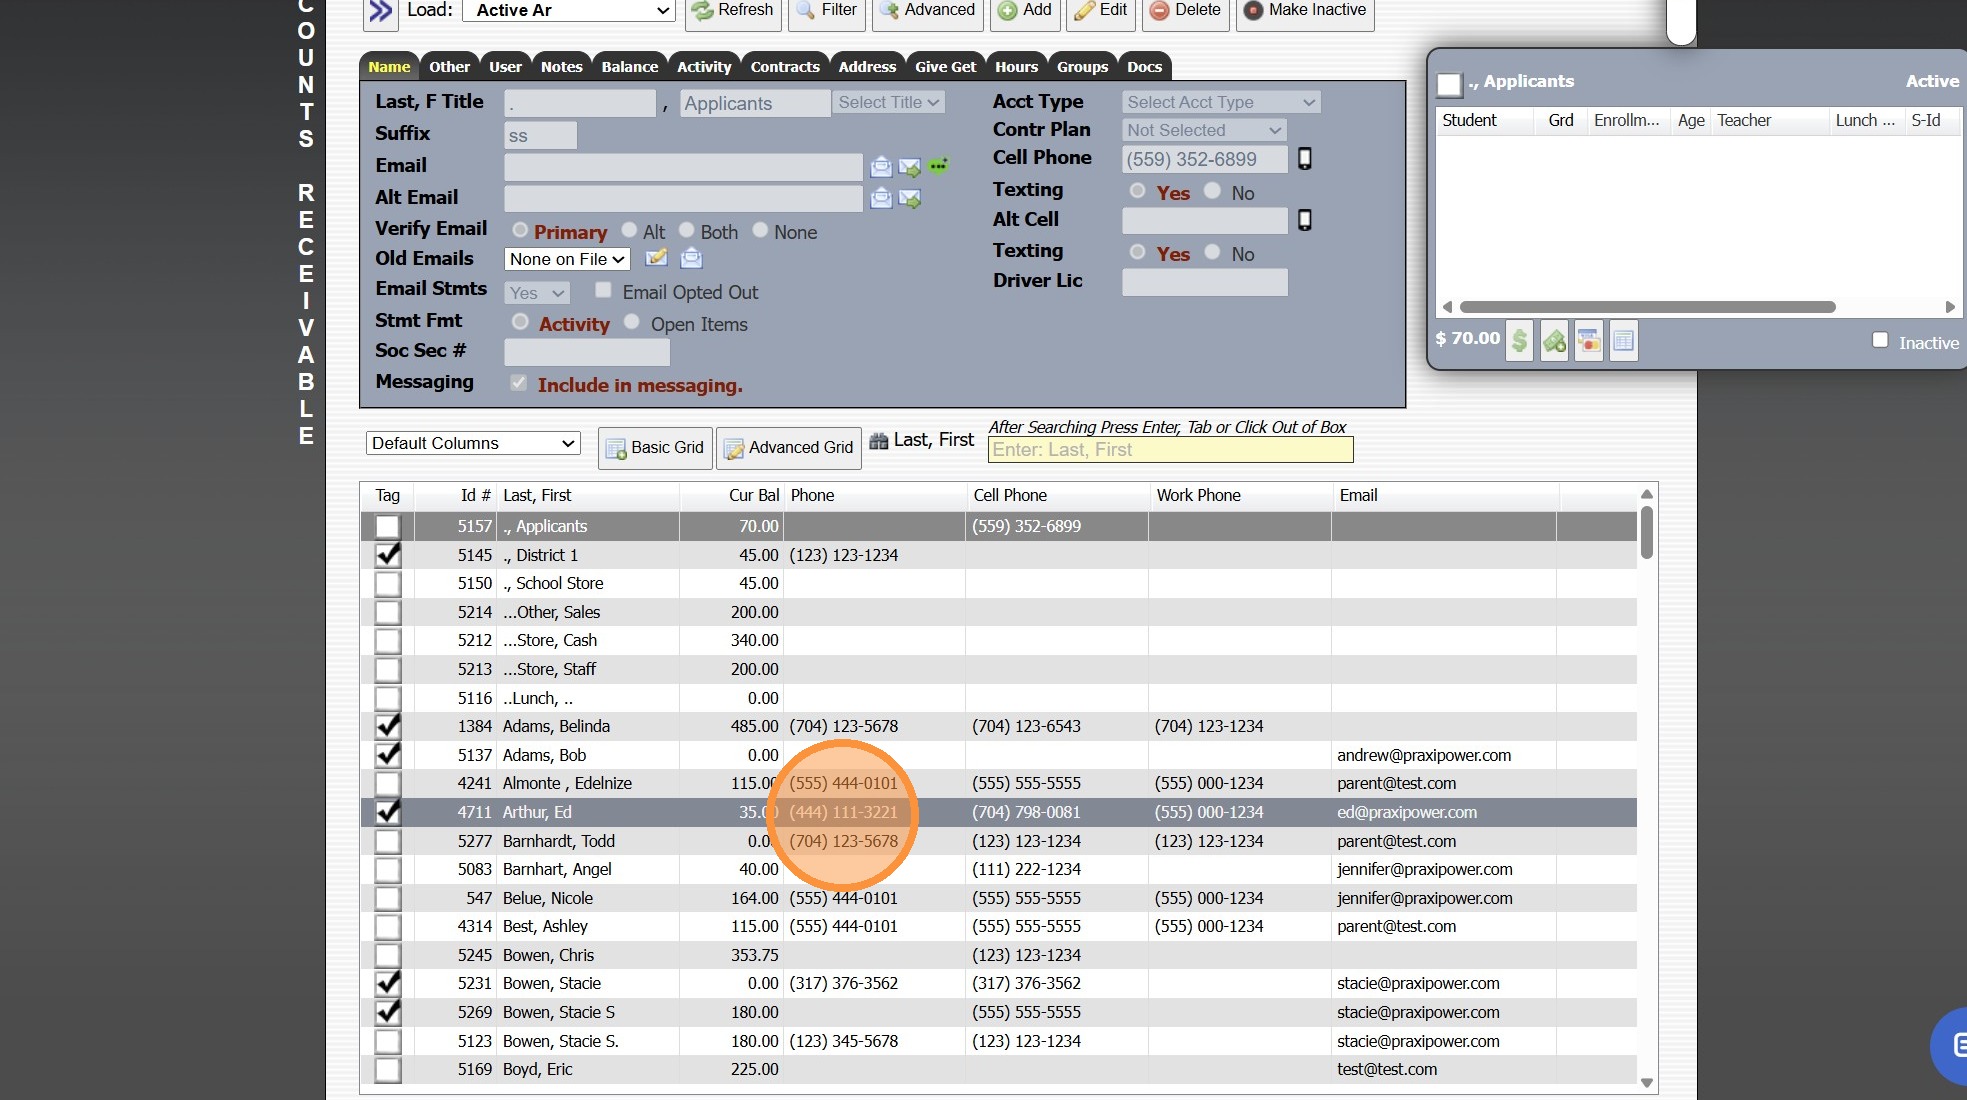
Task: Check the Inactive checkbox
Action: pos(1880,341)
